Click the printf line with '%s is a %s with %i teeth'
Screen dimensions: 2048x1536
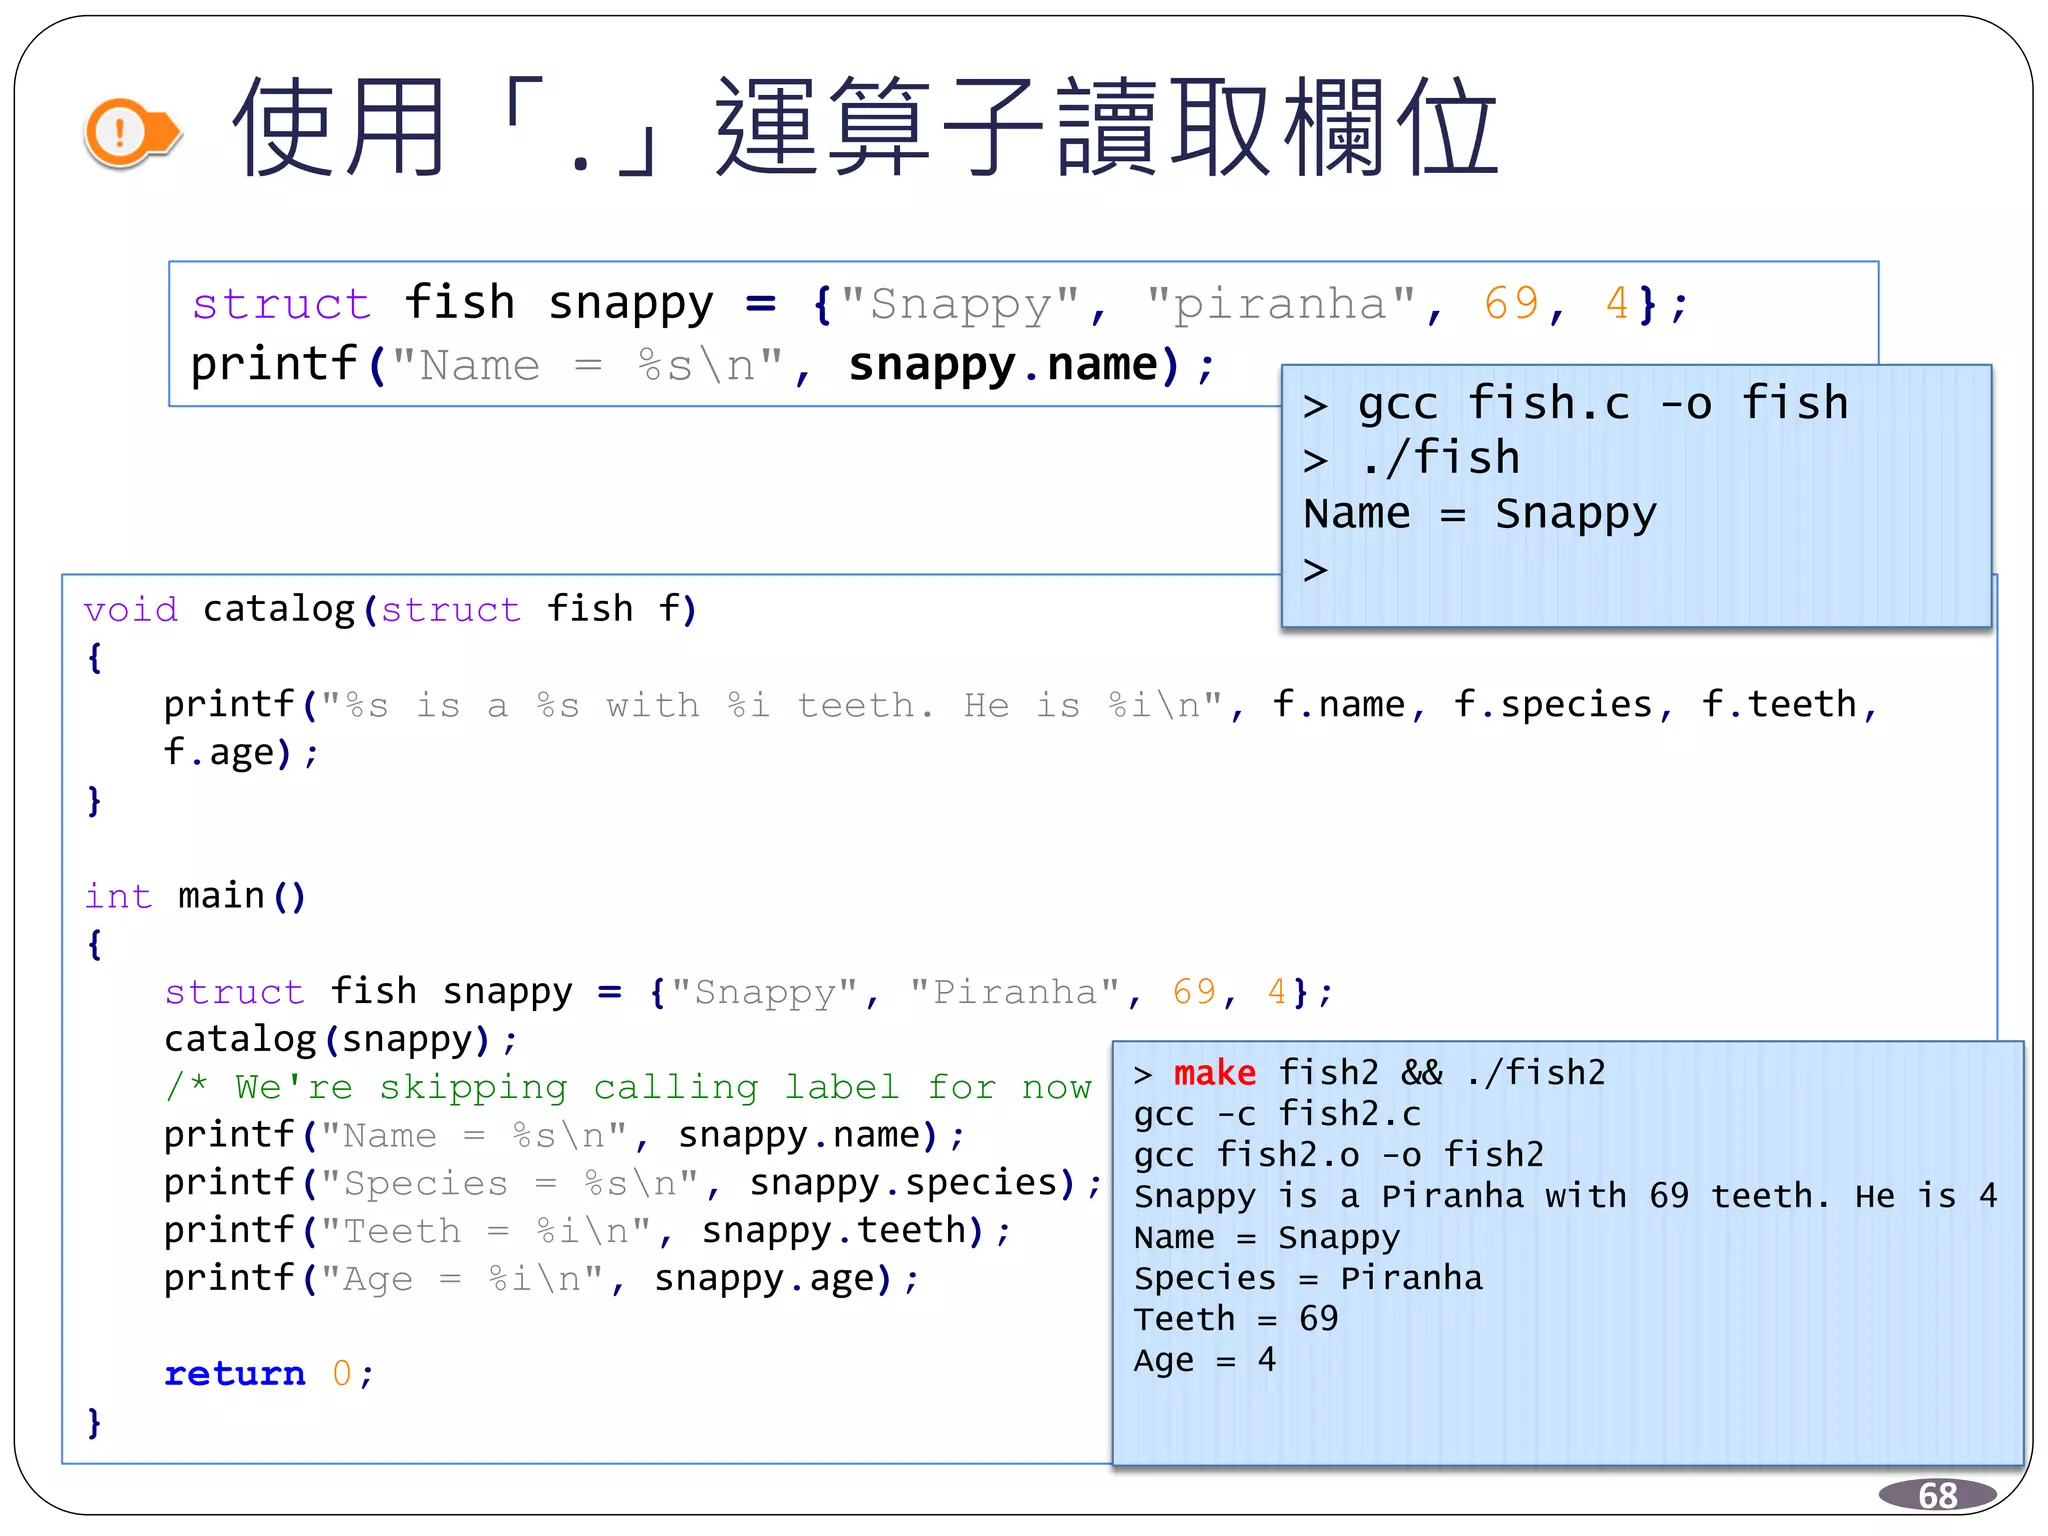point(1021,705)
